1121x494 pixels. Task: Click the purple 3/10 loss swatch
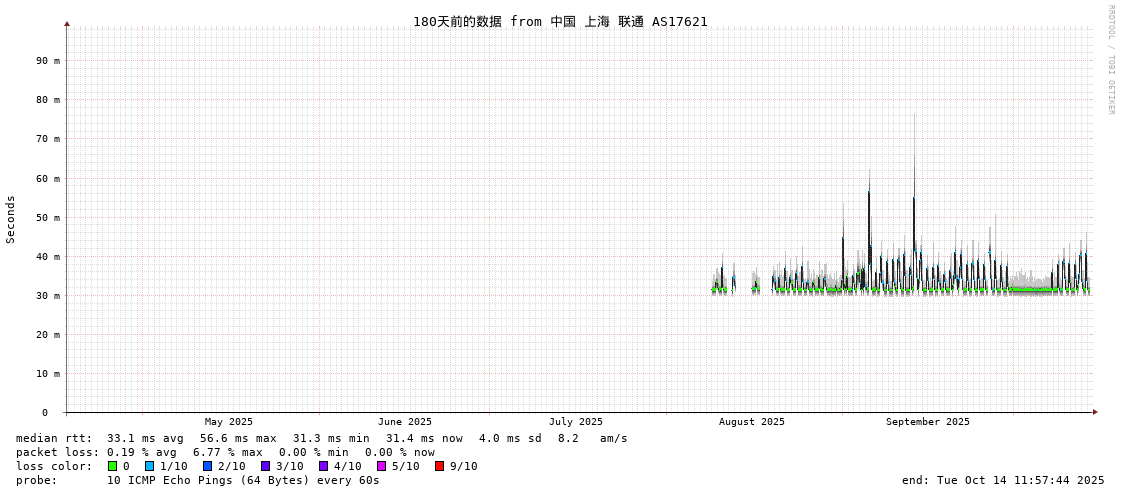(266, 466)
